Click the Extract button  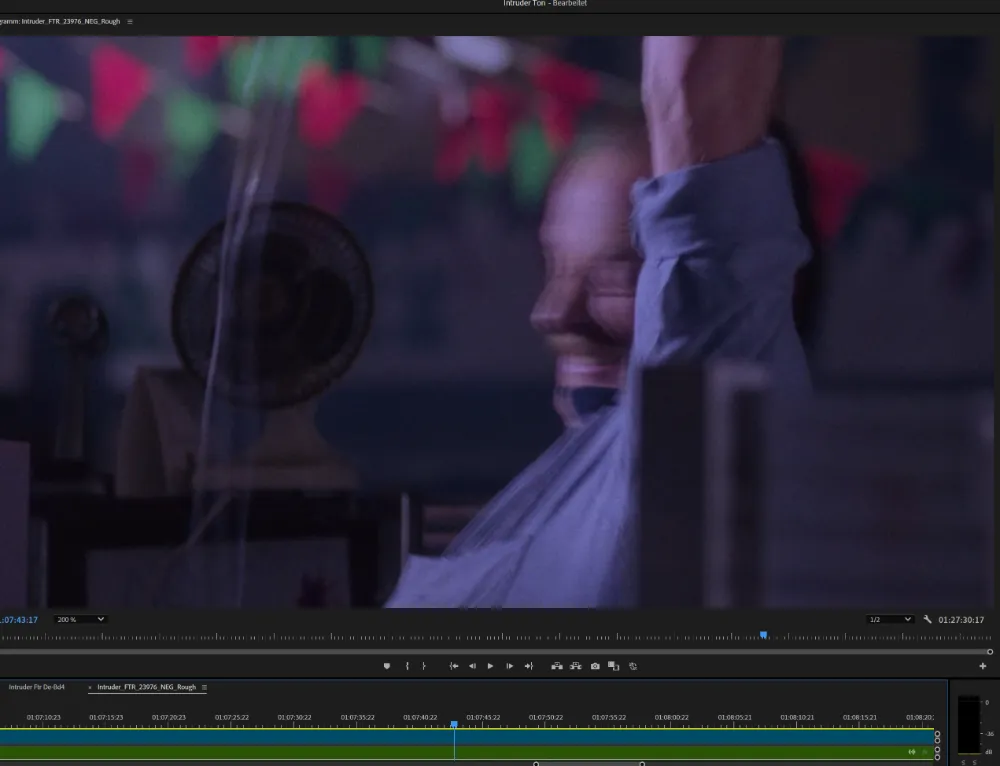point(576,666)
